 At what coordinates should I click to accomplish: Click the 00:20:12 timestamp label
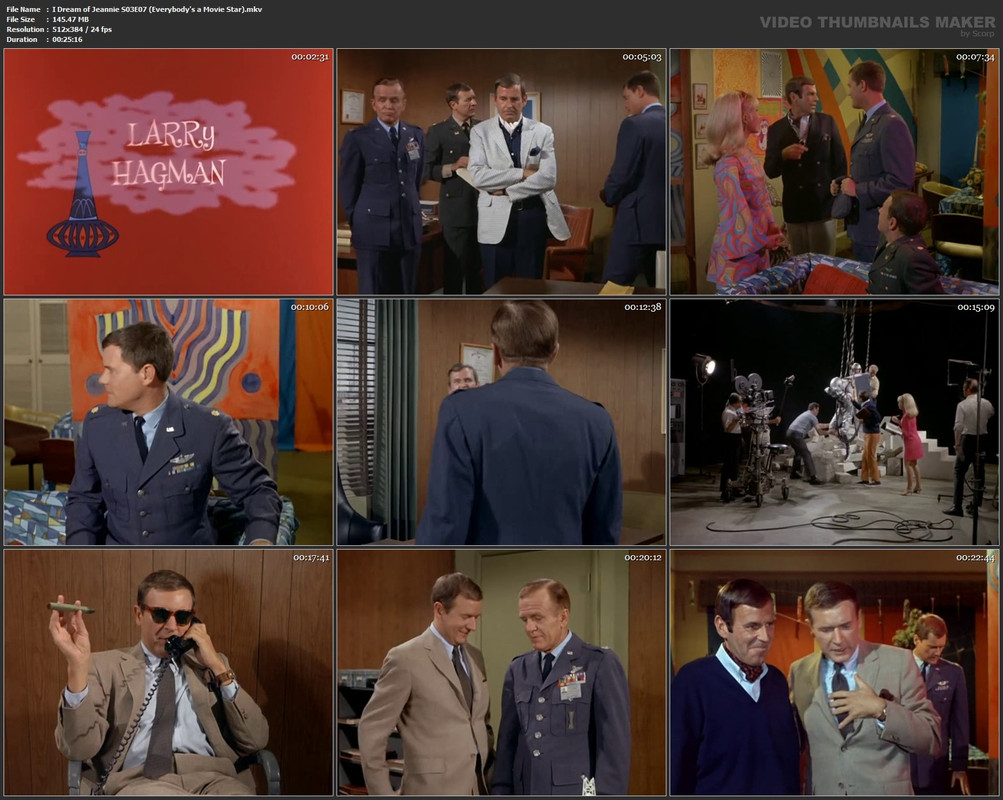click(642, 558)
